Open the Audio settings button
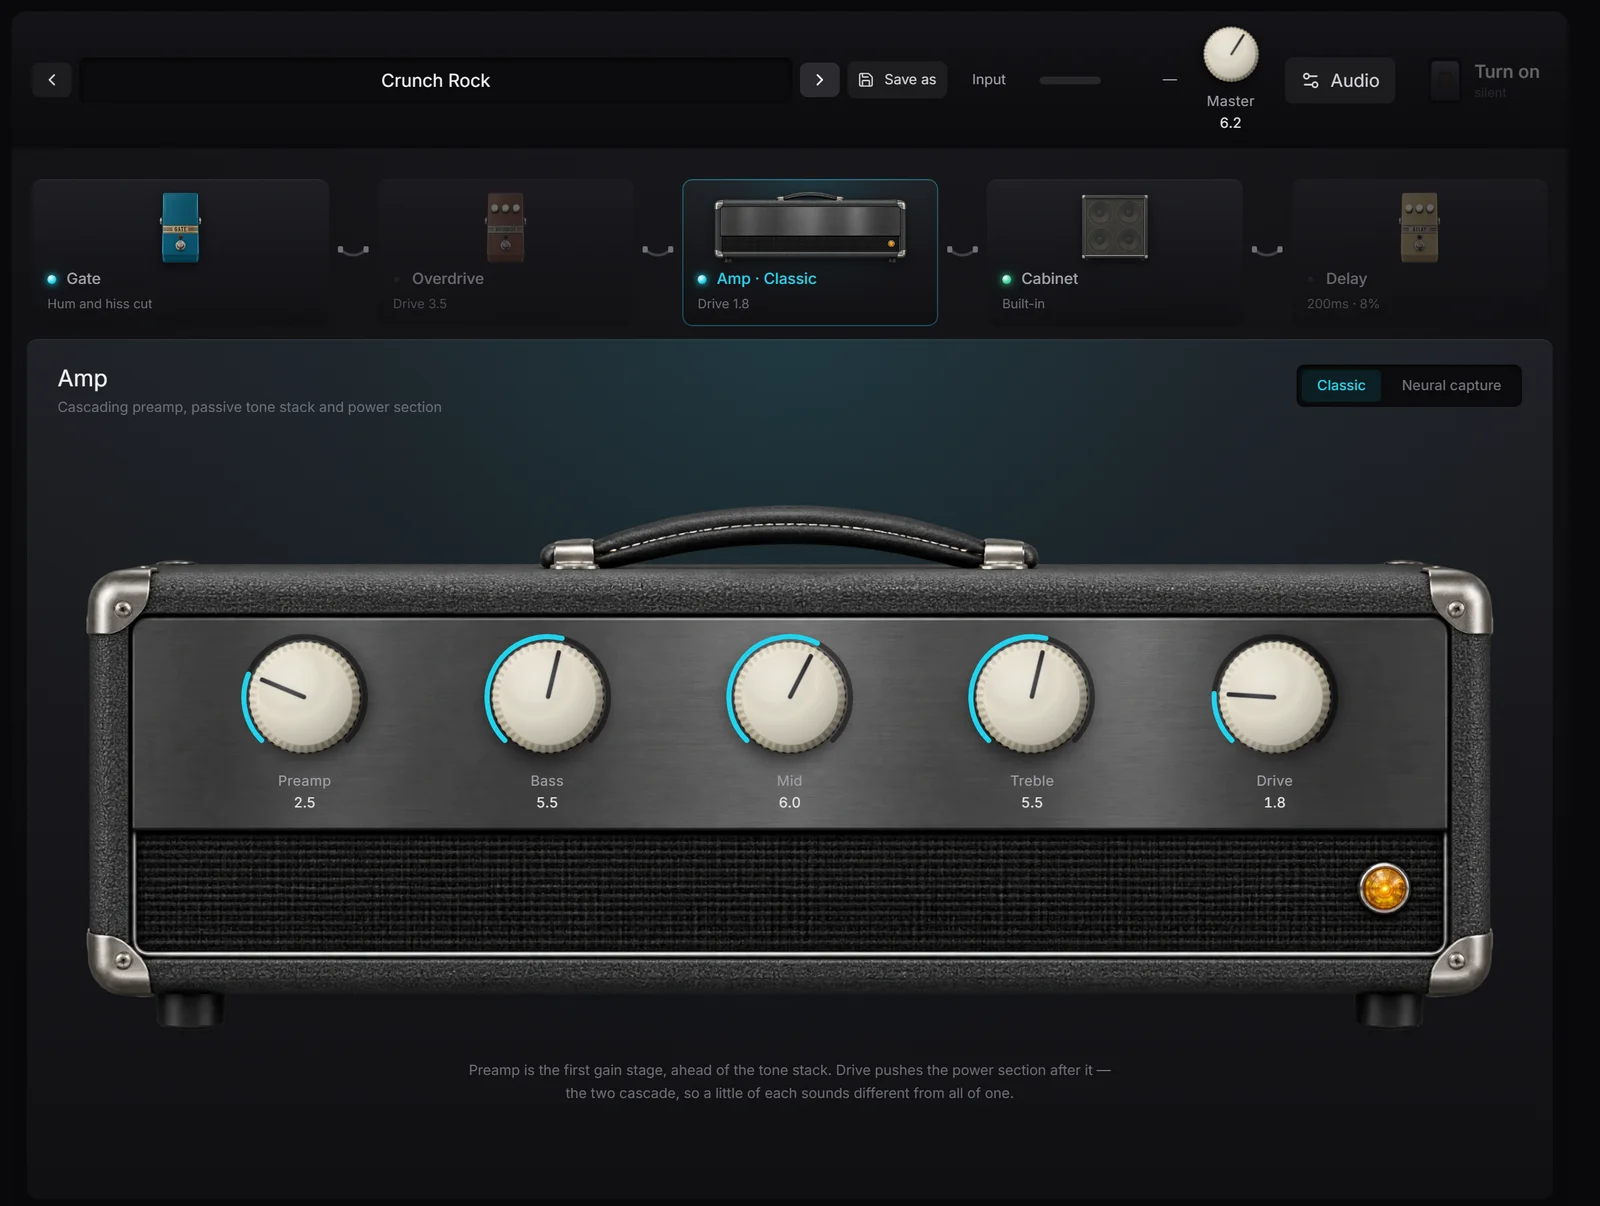This screenshot has width=1600, height=1206. pos(1339,80)
